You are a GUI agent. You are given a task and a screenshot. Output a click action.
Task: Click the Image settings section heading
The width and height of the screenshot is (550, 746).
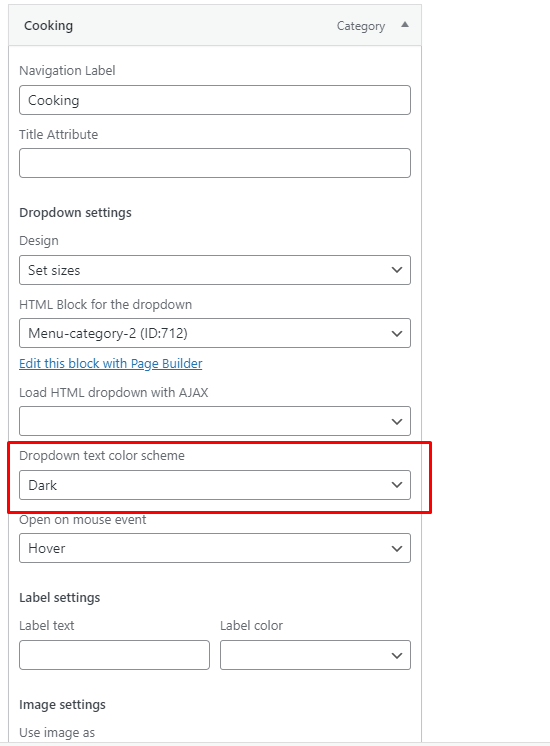click(x=62, y=705)
